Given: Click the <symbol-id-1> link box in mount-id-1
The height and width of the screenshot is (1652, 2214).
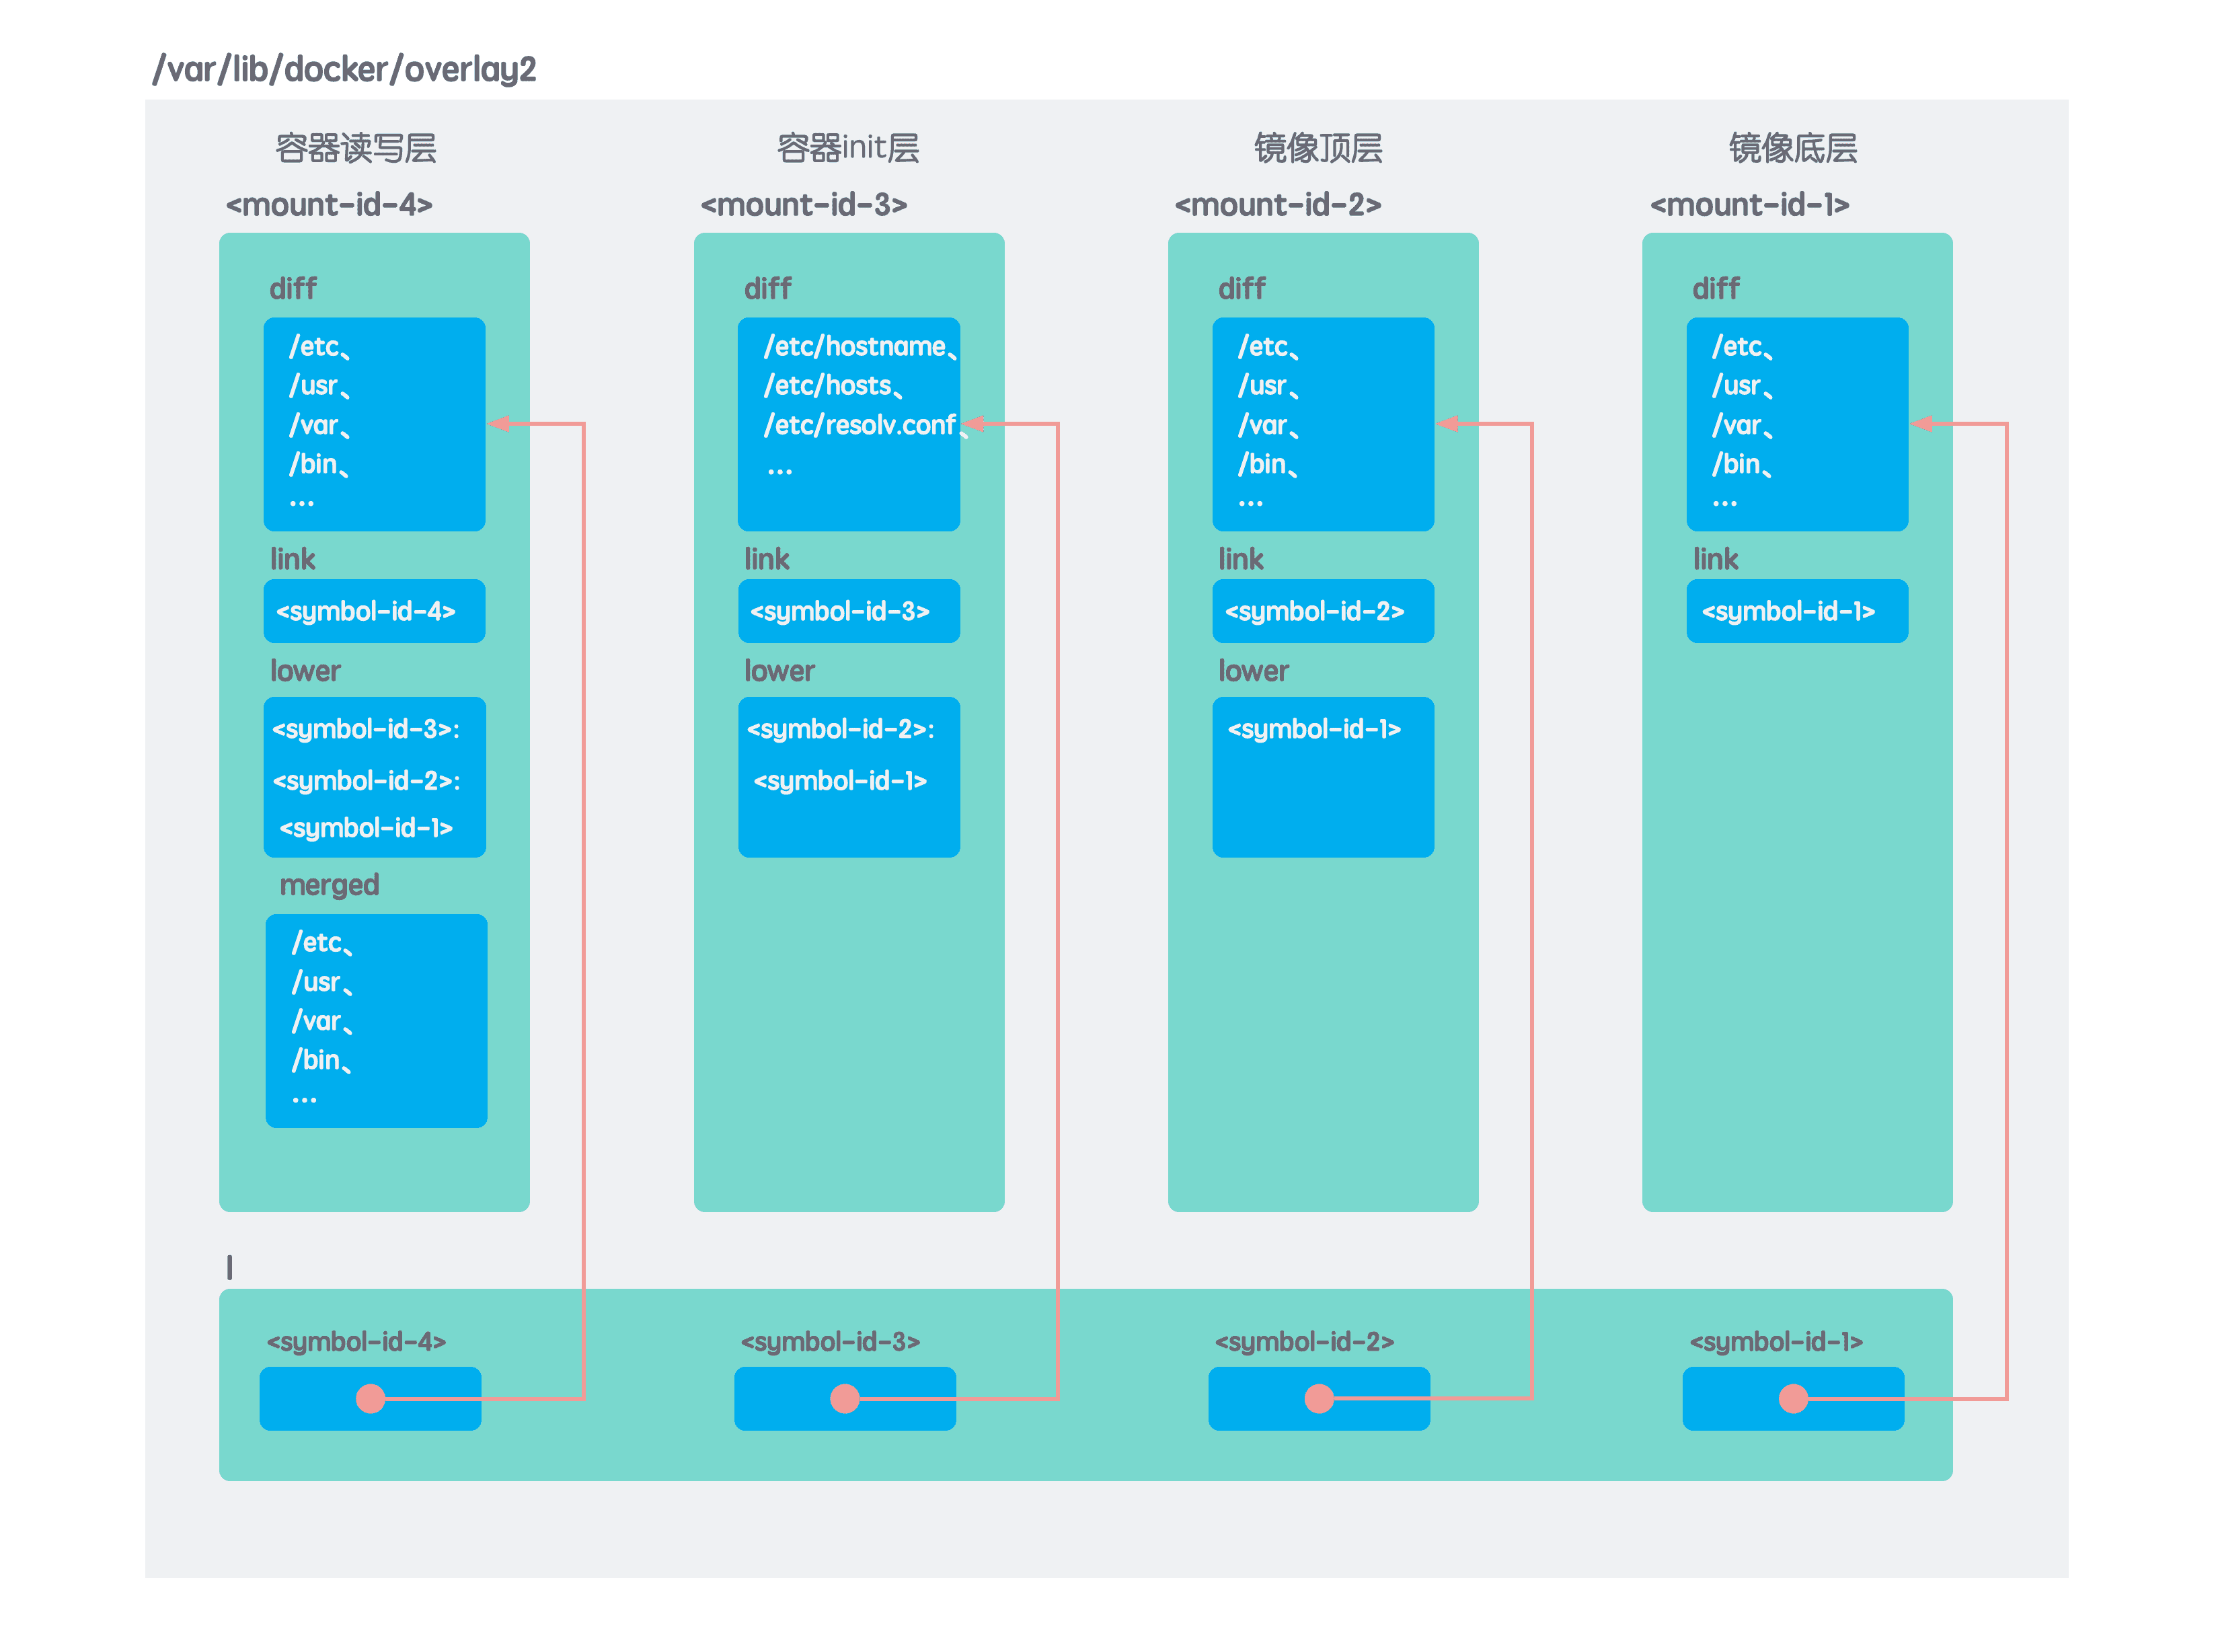Looking at the screenshot, I should pos(1796,610).
